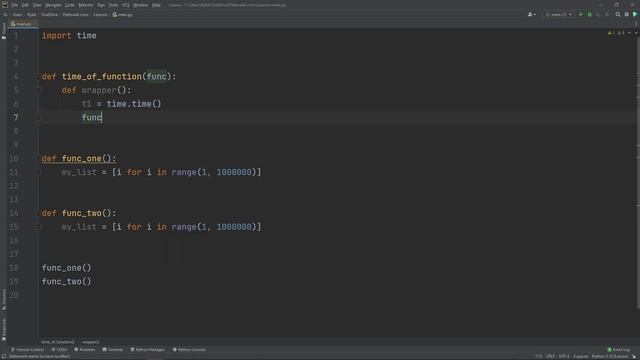Click the cursor line:column position in status bar
The height and width of the screenshot is (360, 640).
pyautogui.click(x=539, y=357)
